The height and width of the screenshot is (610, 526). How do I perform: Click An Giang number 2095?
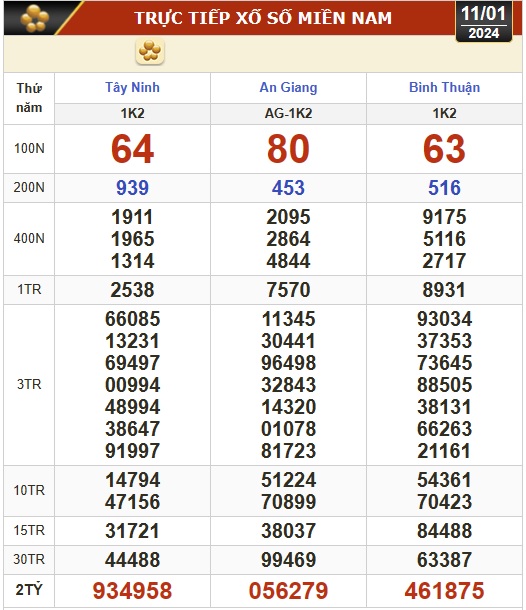(x=288, y=217)
